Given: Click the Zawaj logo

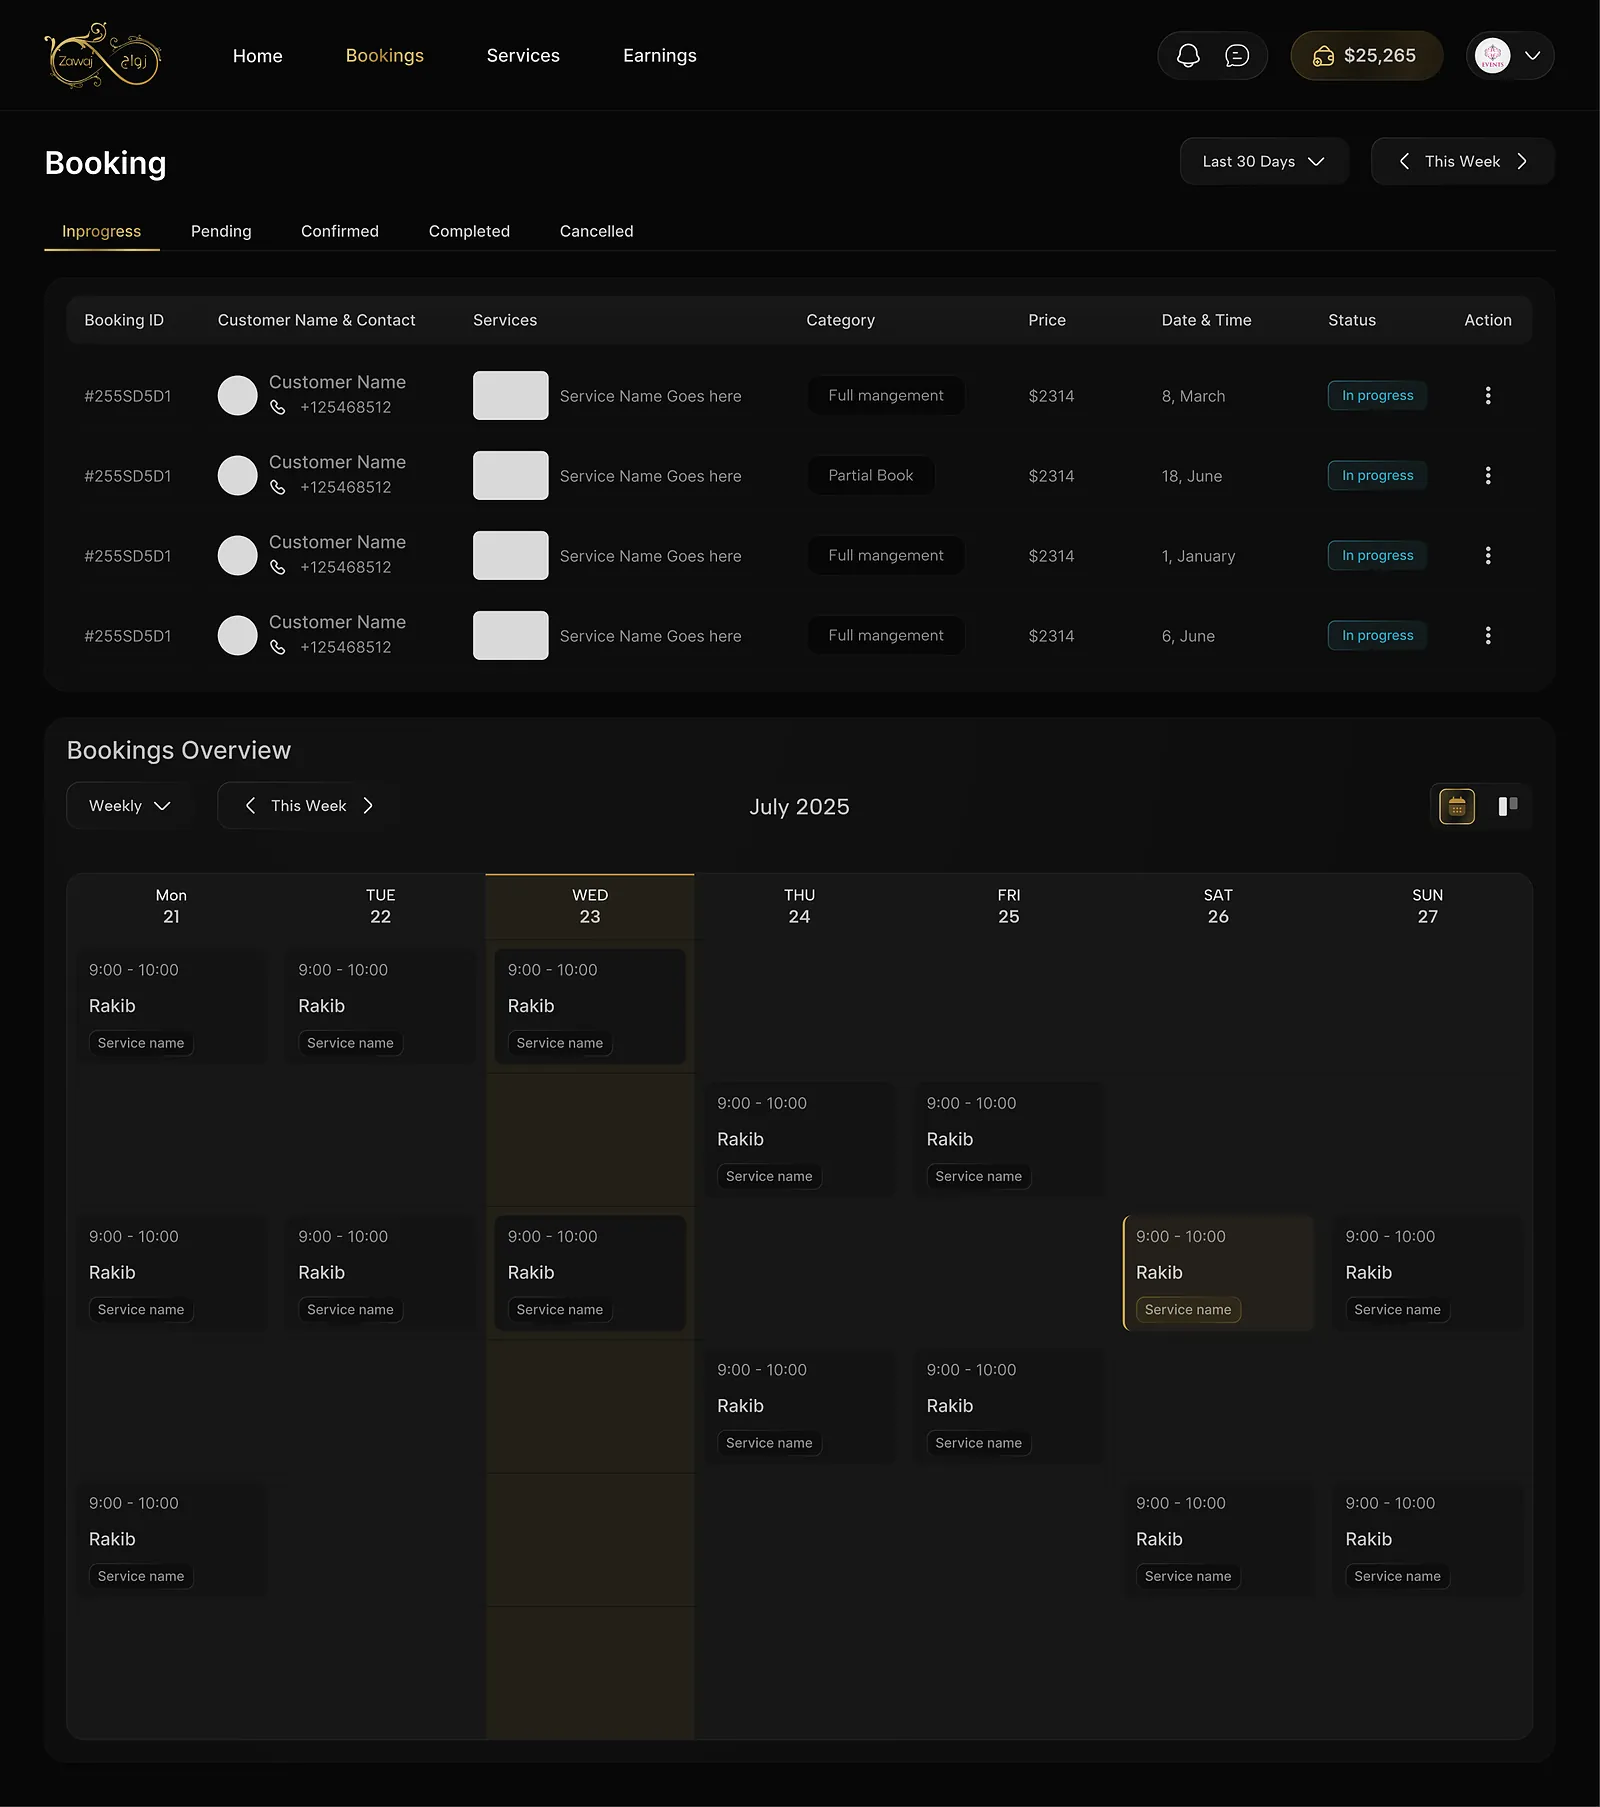Looking at the screenshot, I should (x=103, y=55).
